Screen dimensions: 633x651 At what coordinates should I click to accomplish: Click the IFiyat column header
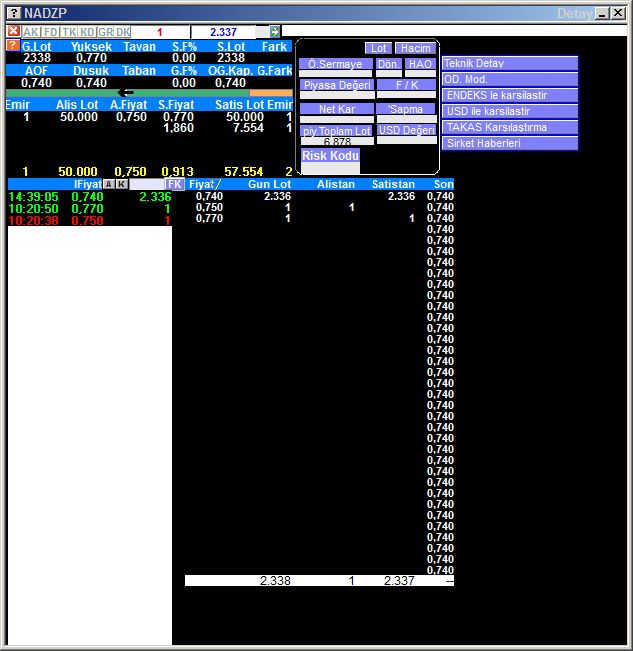coord(88,184)
